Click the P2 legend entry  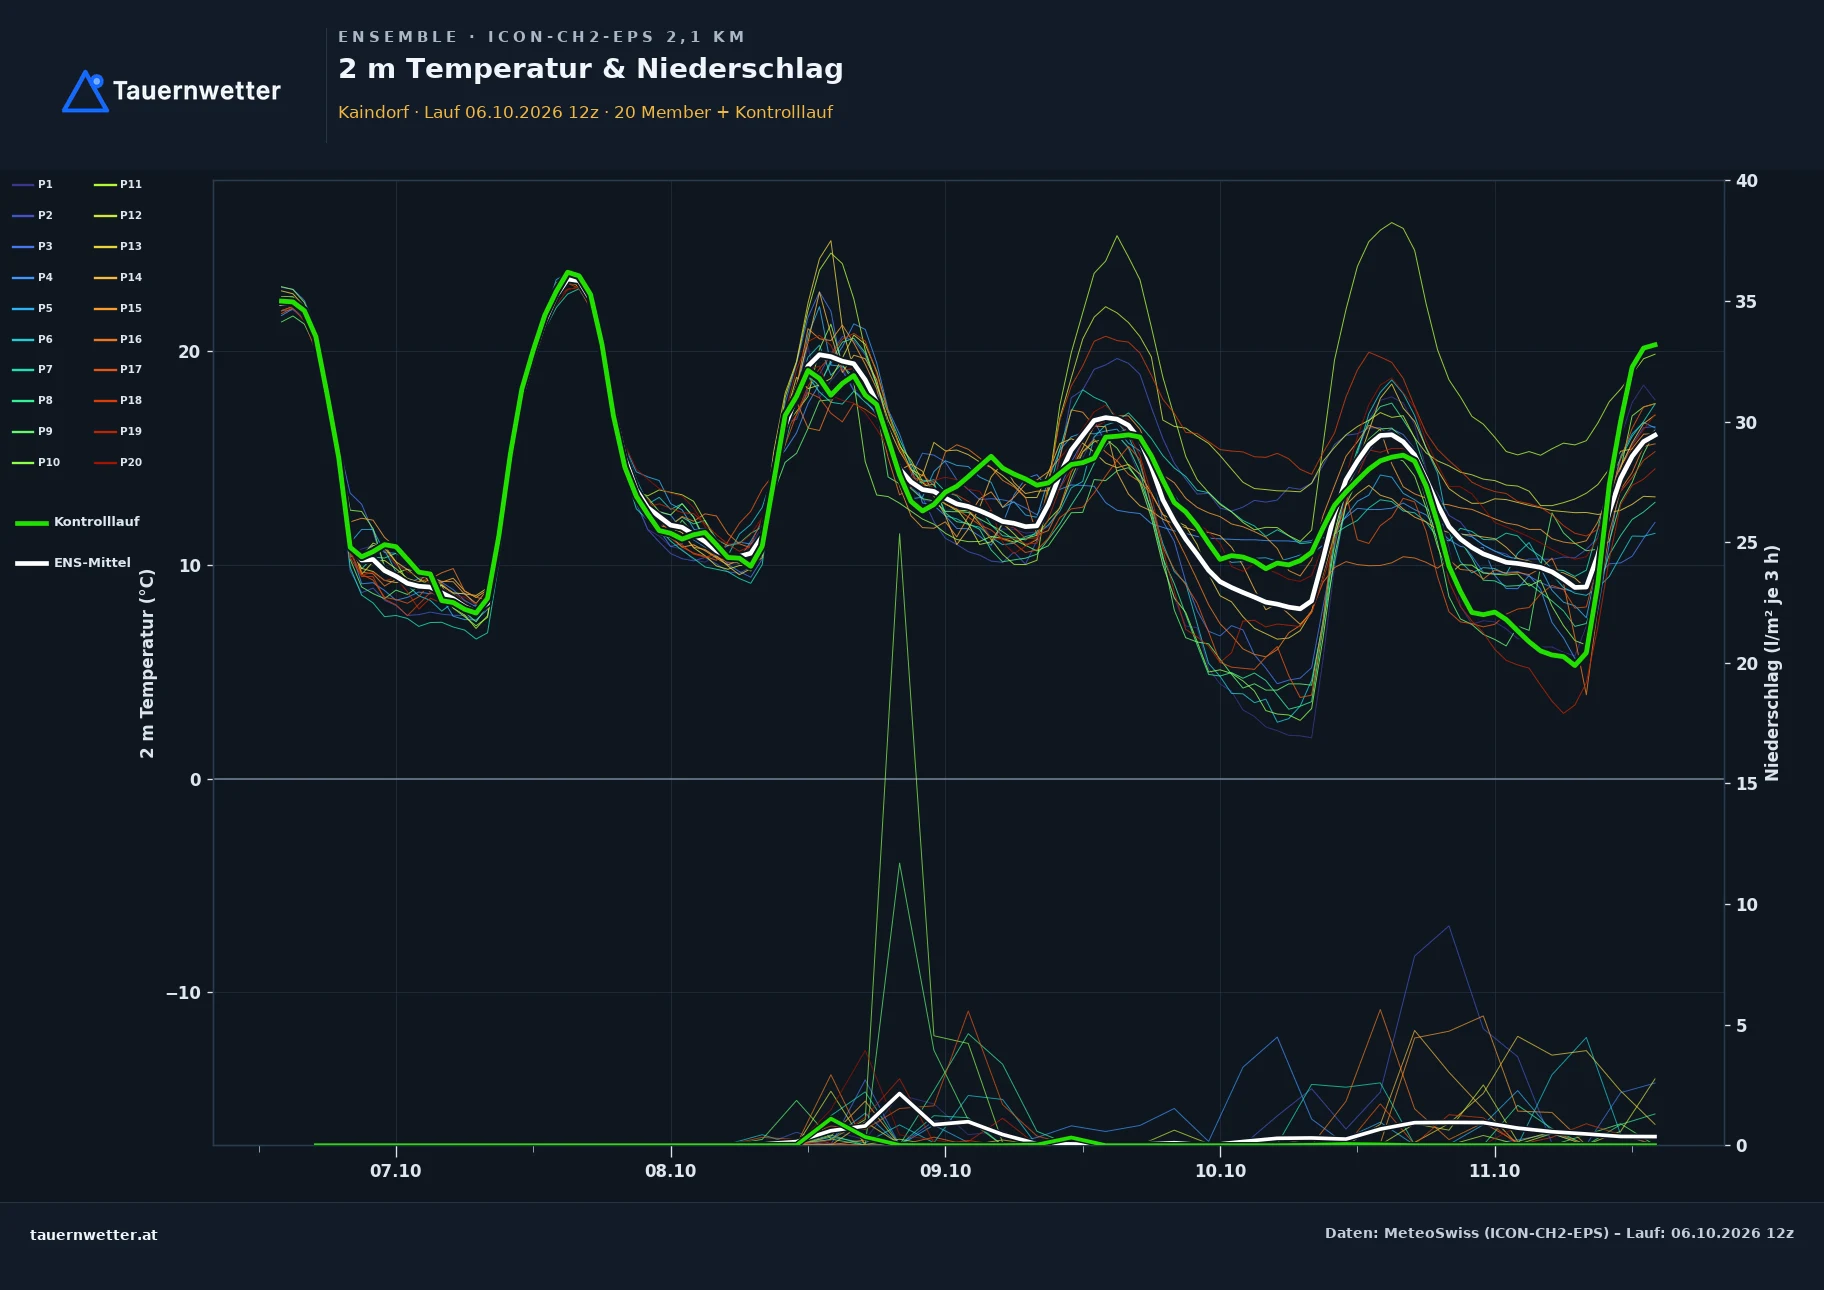click(33, 216)
